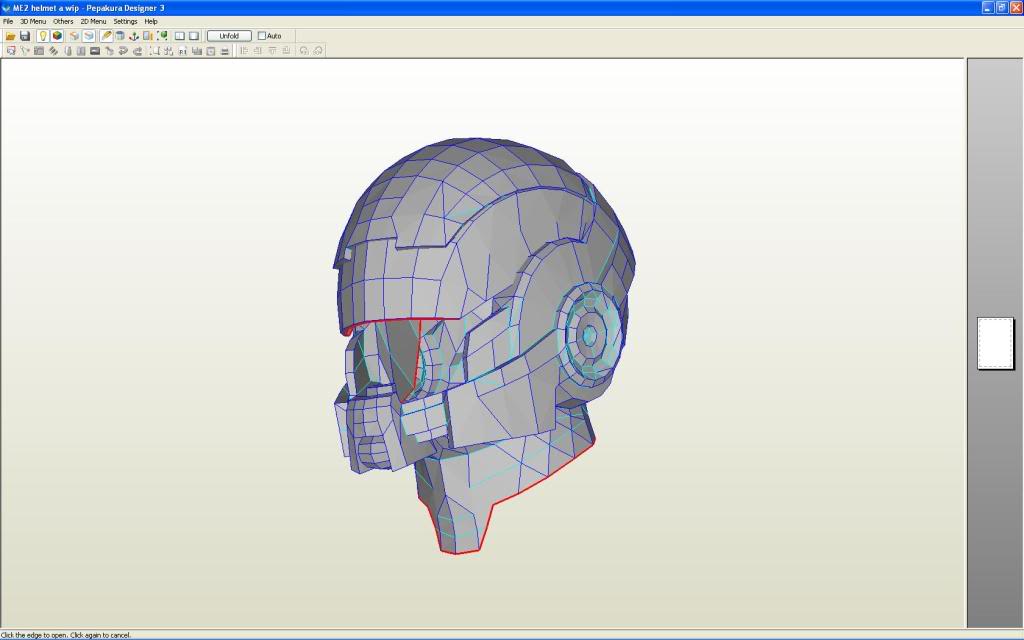Click the Open file folder icon
The width and height of the screenshot is (1024, 640).
[x=11, y=36]
